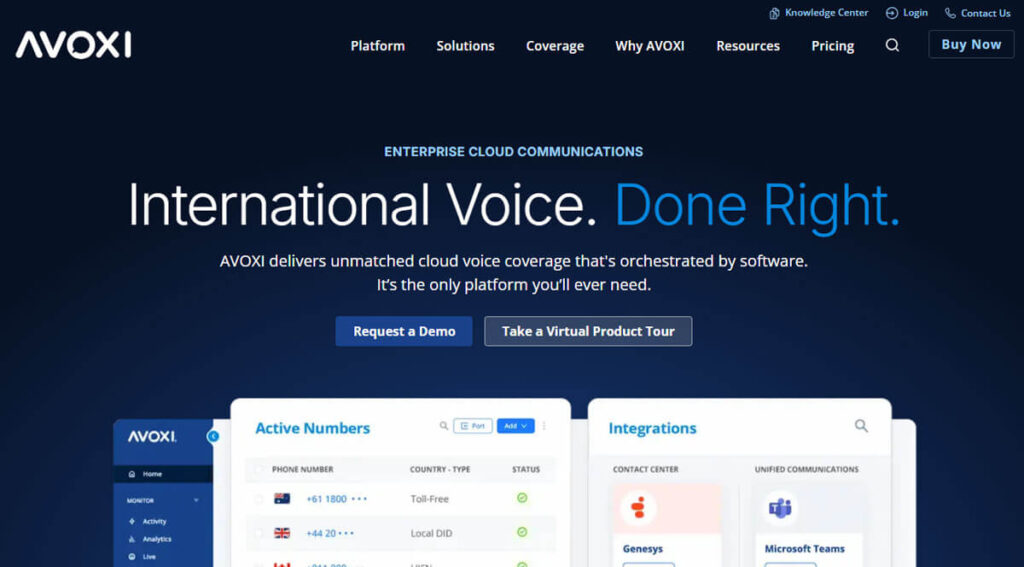Open the Why AVOXI menu
Viewport: 1024px width, 567px height.
point(650,46)
